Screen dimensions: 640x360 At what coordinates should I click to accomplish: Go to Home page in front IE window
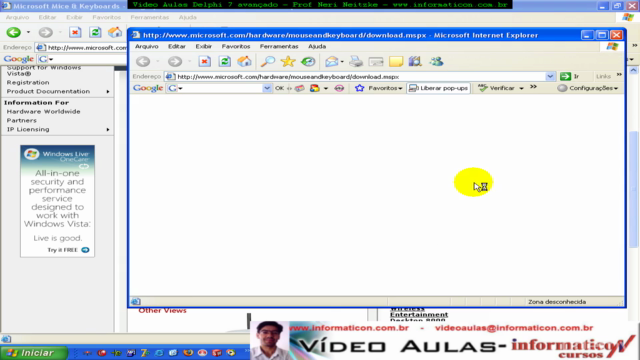click(x=244, y=62)
